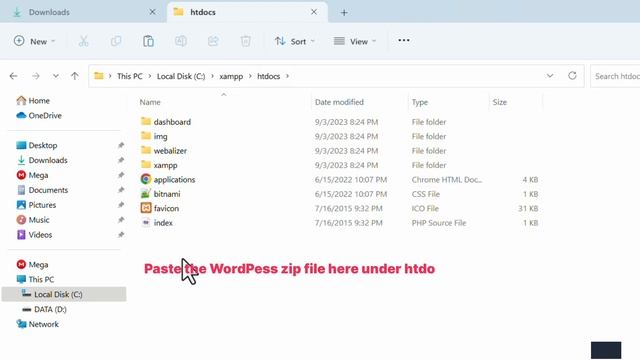Viewport: 640px width, 360px height.
Task: Click the Cut scissors icon
Action: (83, 41)
